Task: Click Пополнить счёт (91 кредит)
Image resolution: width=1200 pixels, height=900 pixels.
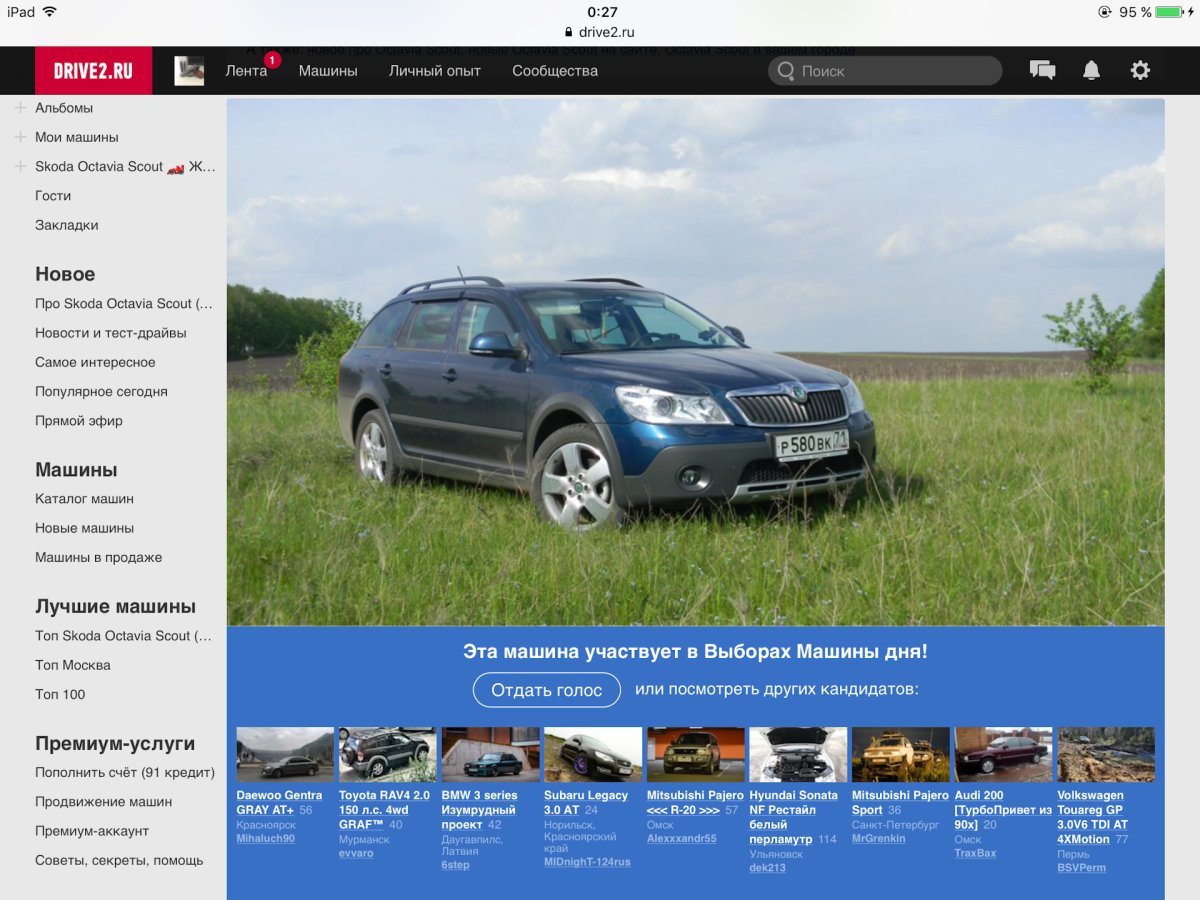Action: click(125, 772)
